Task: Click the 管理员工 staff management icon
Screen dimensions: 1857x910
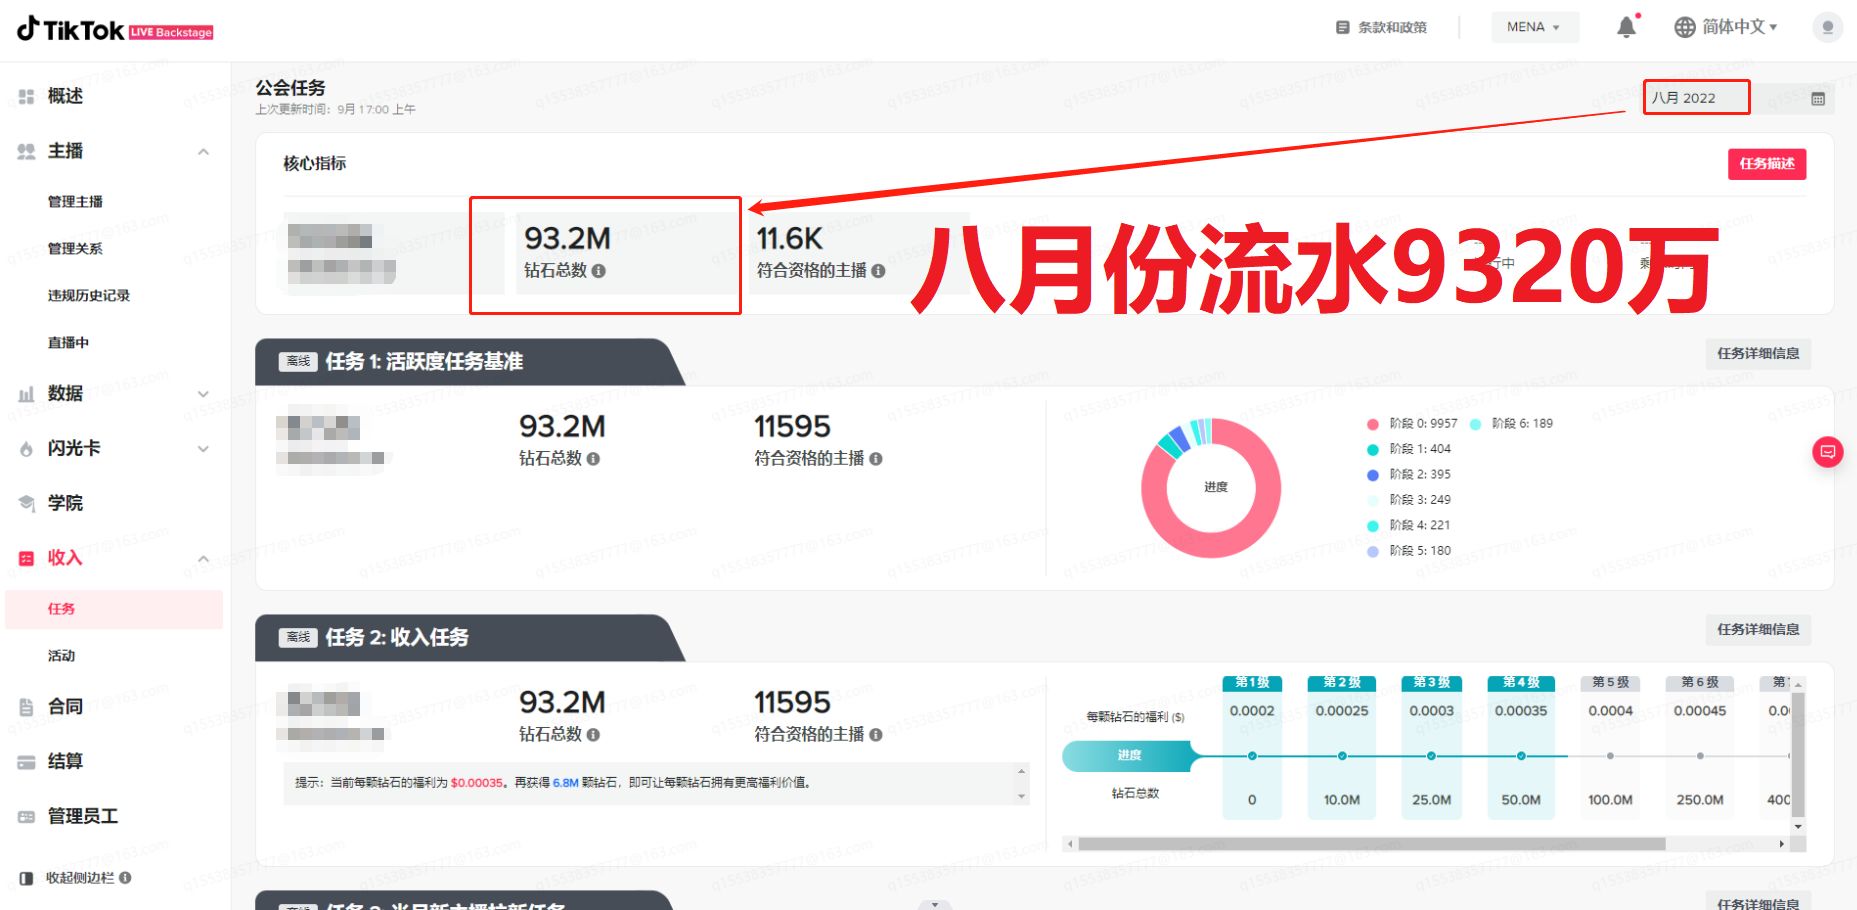Action: pos(28,816)
